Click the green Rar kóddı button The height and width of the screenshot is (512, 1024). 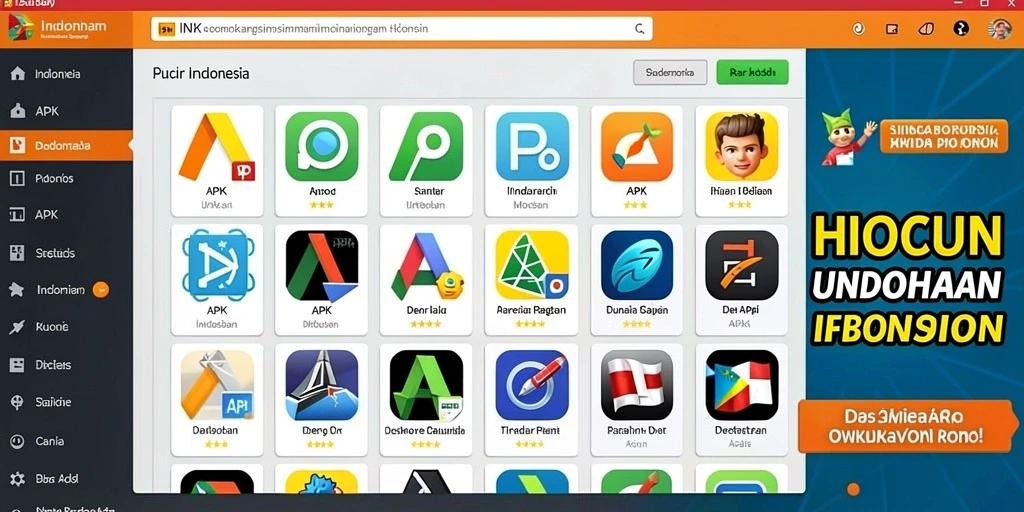click(x=752, y=72)
